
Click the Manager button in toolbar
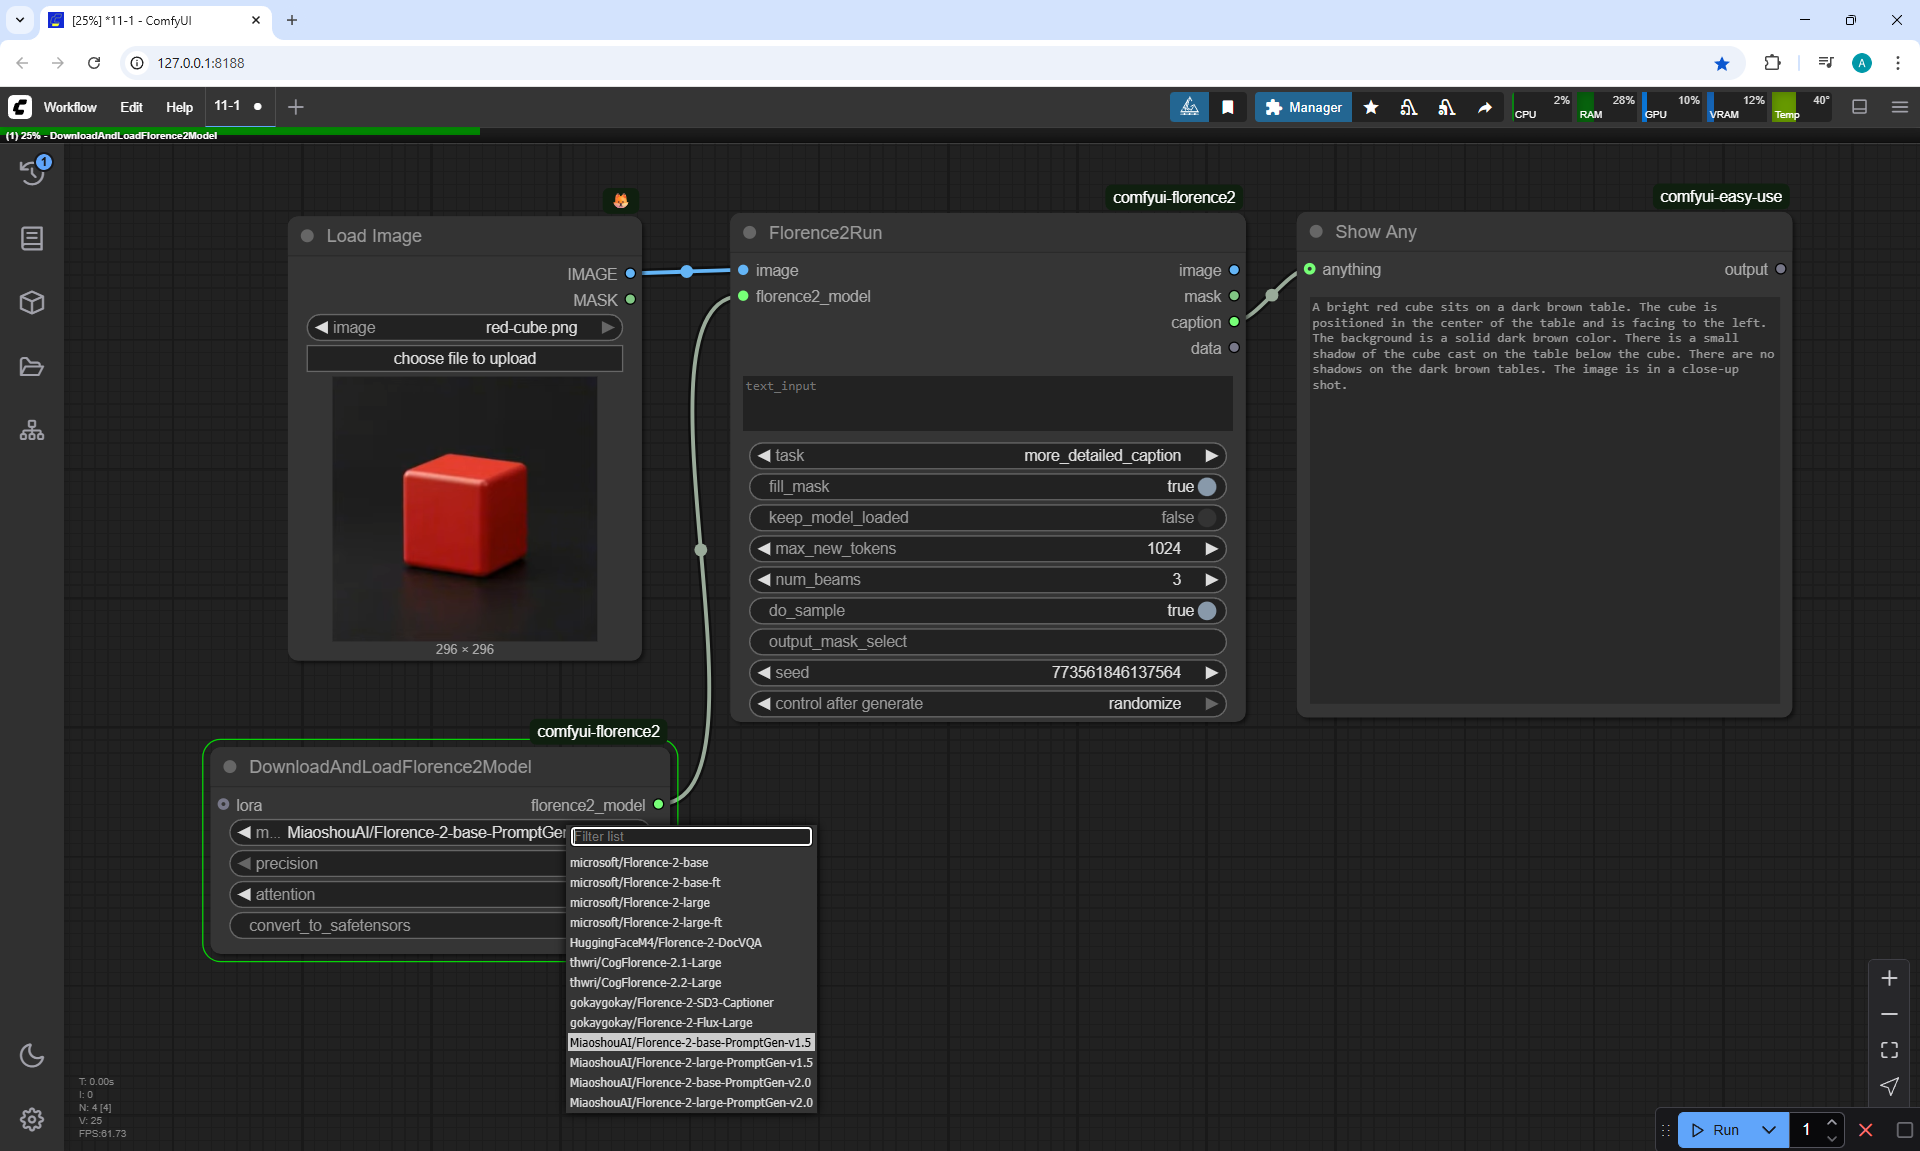click(x=1303, y=107)
